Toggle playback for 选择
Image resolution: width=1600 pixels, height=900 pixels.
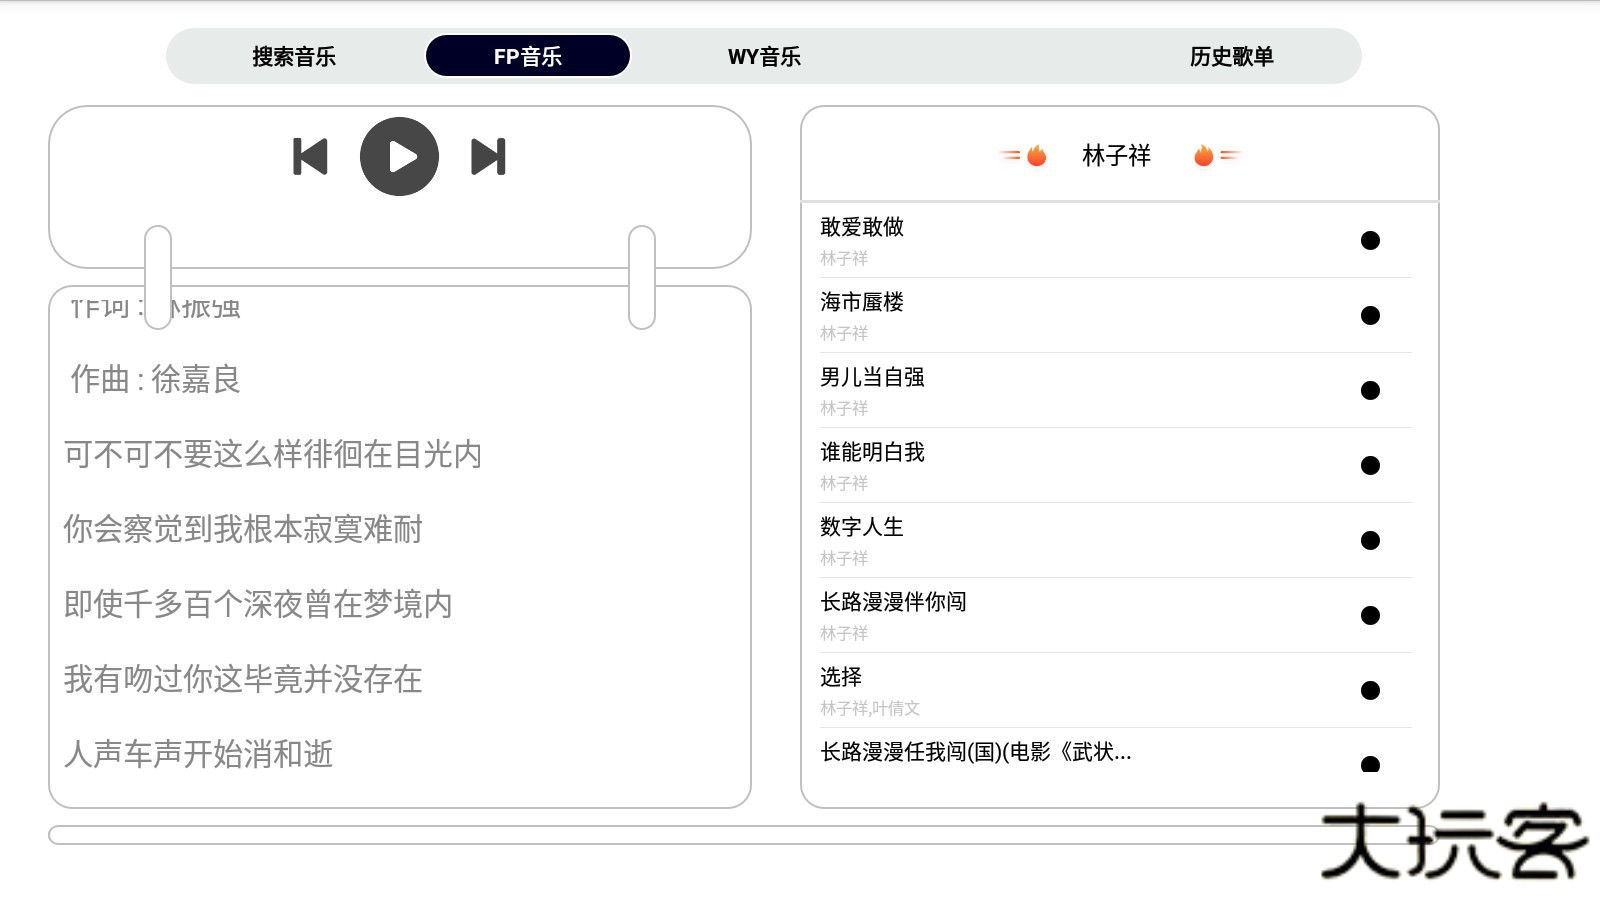[x=1372, y=690]
